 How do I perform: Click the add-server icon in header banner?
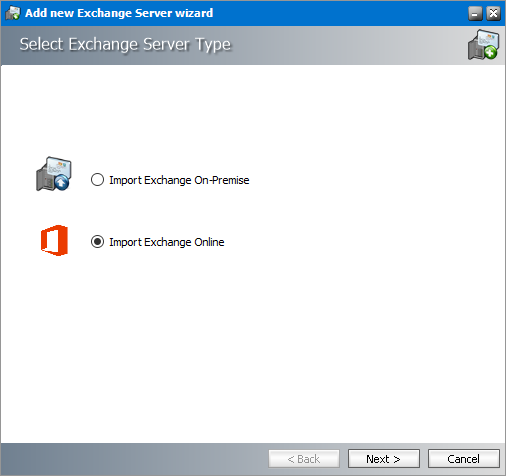point(483,45)
